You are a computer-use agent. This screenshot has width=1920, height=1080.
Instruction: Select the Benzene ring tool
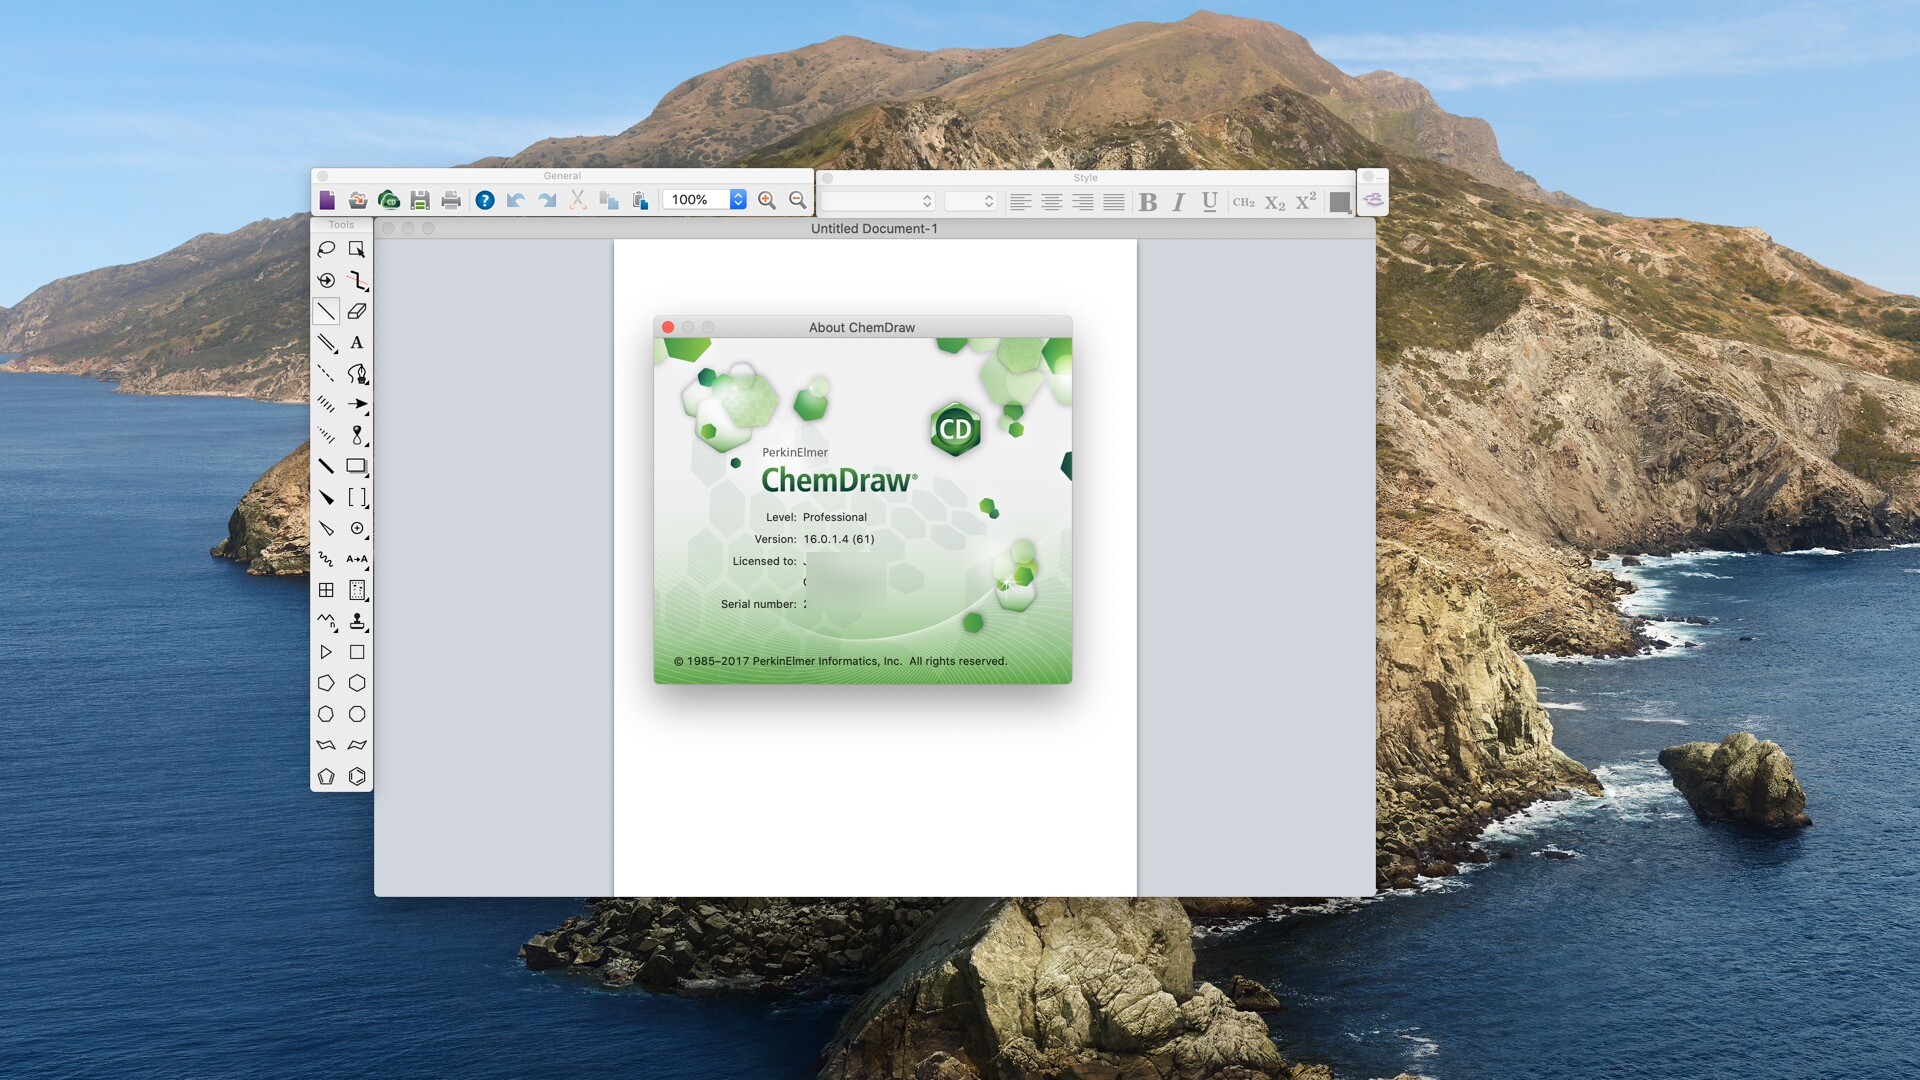[357, 776]
